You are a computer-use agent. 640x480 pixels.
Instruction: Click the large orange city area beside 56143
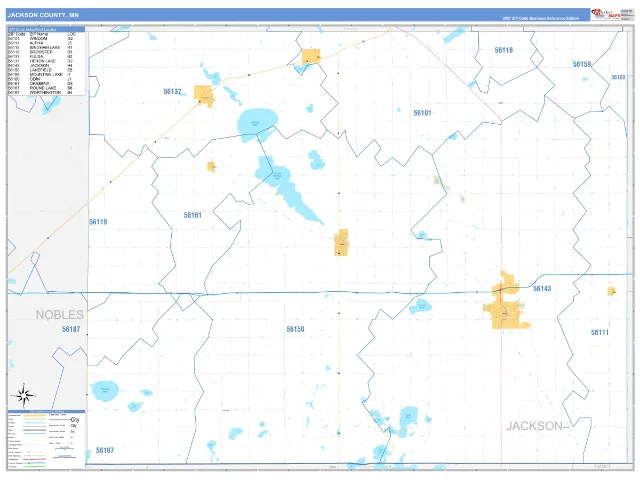(x=505, y=301)
